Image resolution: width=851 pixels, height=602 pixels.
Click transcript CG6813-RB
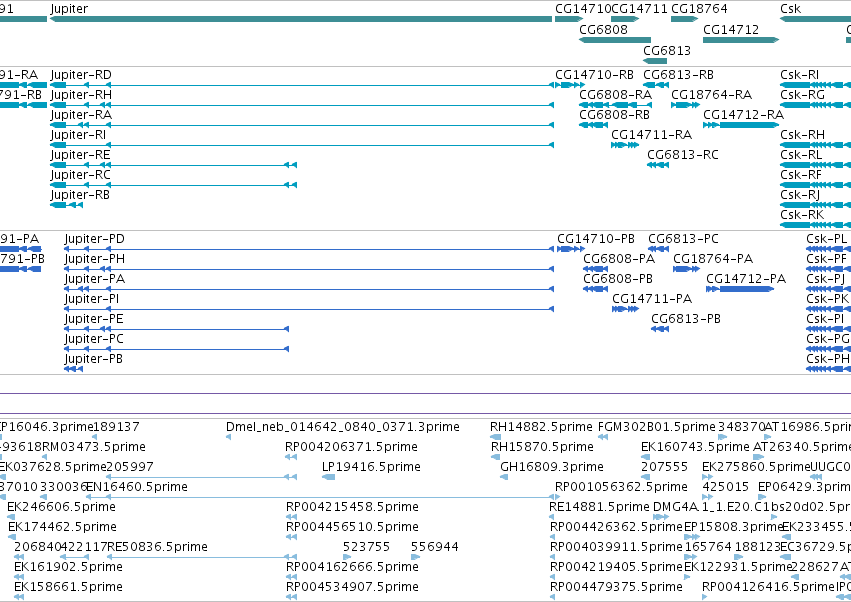click(x=656, y=85)
